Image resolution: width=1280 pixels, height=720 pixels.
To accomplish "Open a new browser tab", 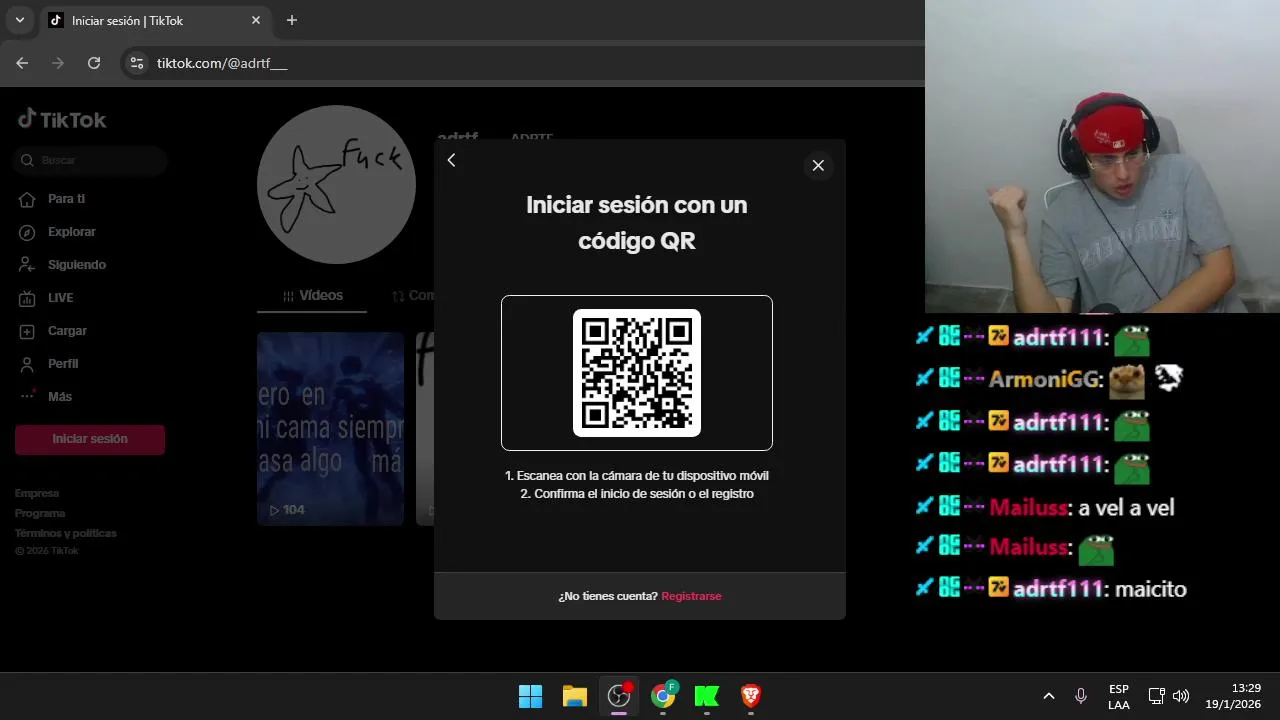I will point(292,20).
